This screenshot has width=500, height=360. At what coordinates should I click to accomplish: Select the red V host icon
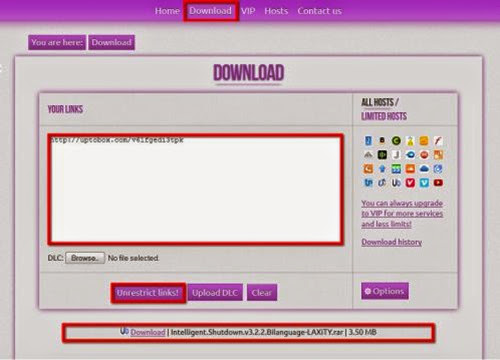click(x=410, y=183)
